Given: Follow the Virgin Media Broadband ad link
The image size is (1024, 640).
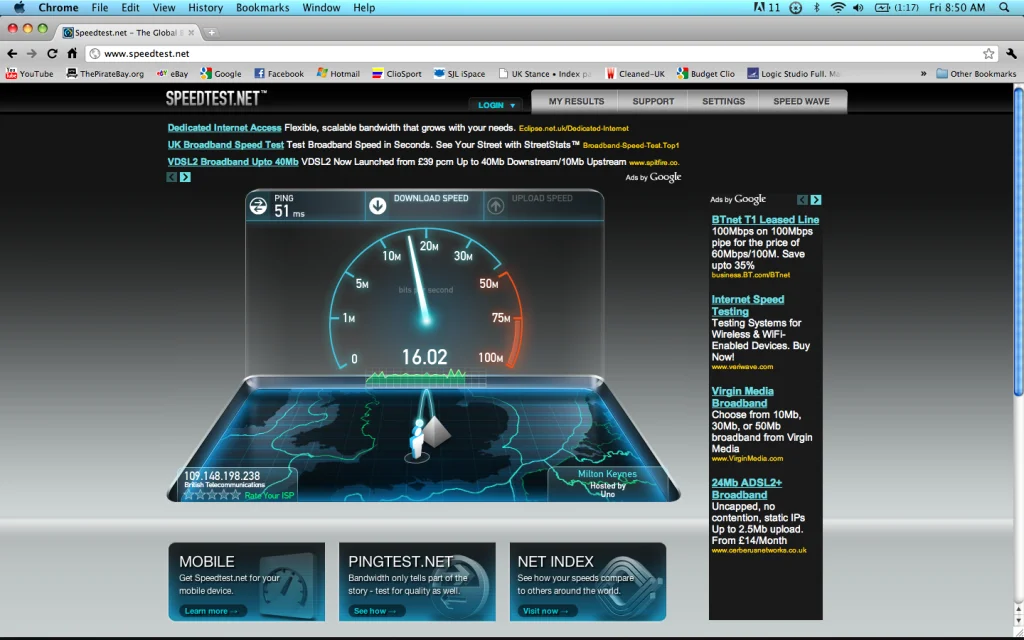Looking at the screenshot, I should 743,397.
